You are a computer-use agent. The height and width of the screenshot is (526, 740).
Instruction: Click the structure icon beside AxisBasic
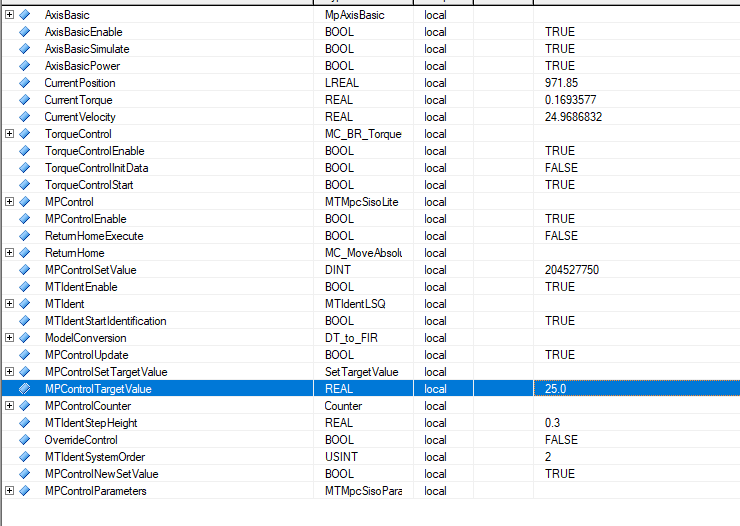[x=25, y=15]
